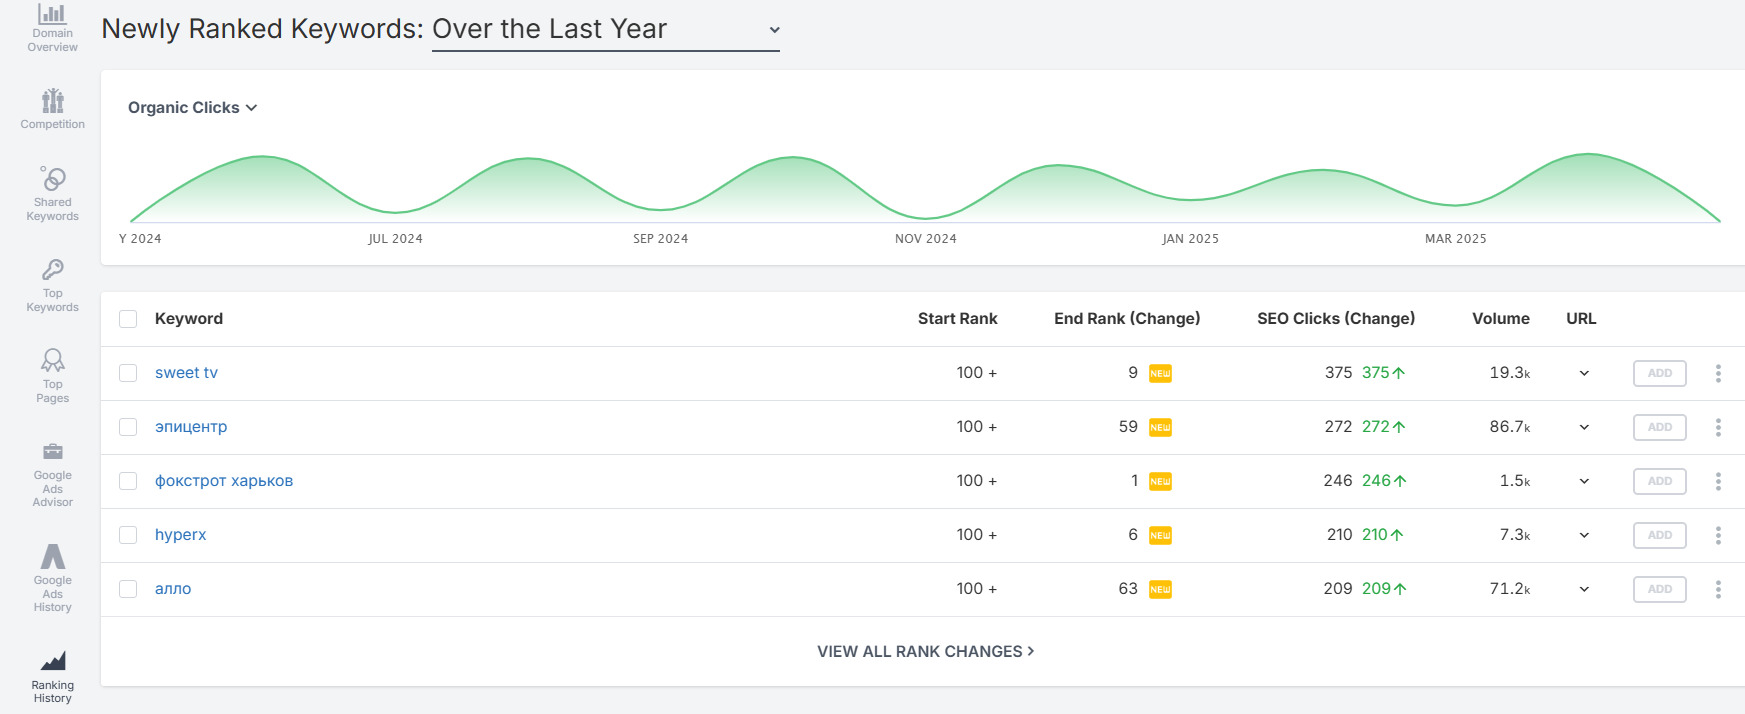Image resolution: width=1745 pixels, height=714 pixels.
Task: Open Domain Overview from sidebar
Action: [x=52, y=28]
